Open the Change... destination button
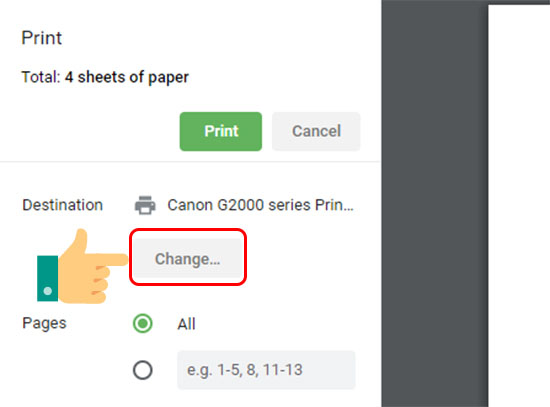Image resolution: width=550 pixels, height=407 pixels. pos(188,259)
